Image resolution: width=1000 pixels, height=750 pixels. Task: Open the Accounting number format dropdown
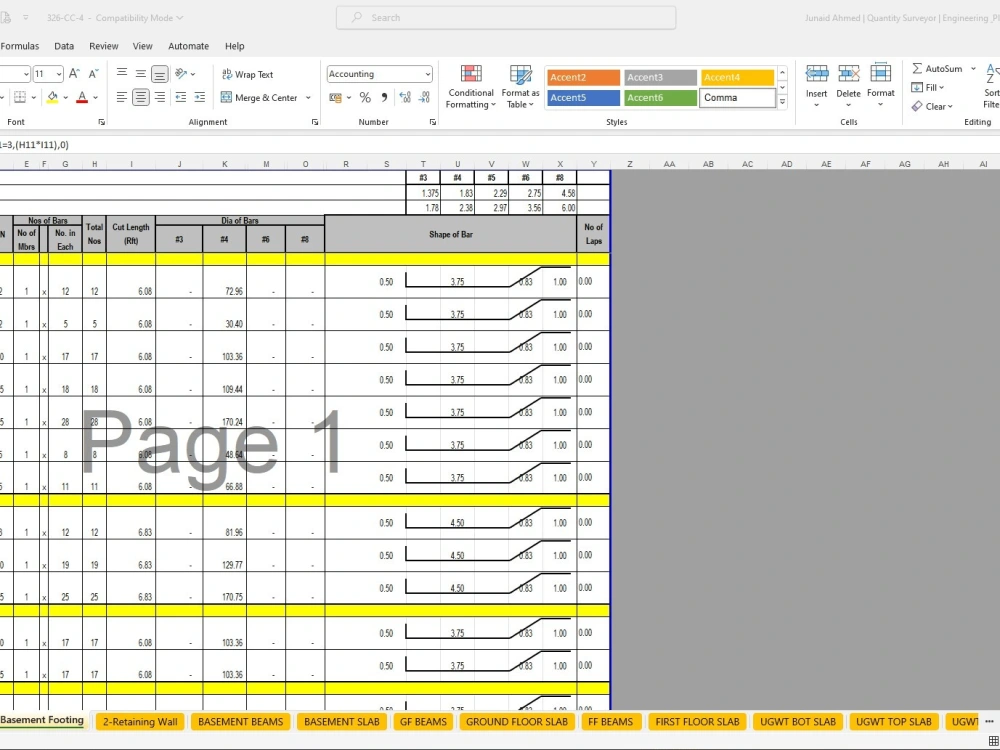[x=427, y=73]
